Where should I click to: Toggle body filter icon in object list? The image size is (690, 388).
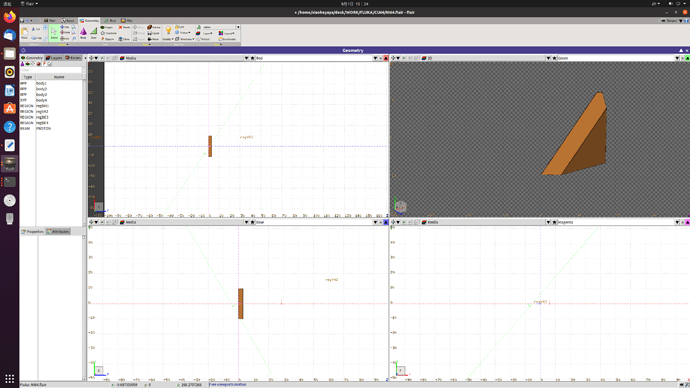22,64
